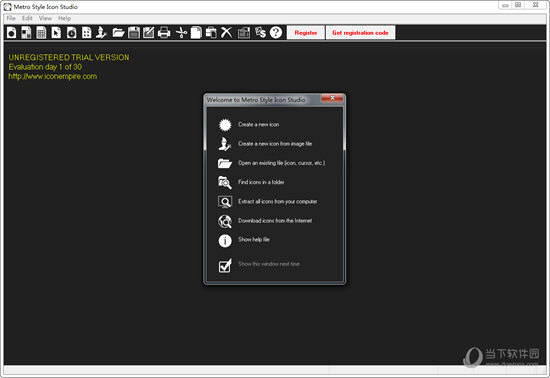This screenshot has height=378, width=550.
Task: Click the New icon toolbar button
Action: tap(12, 33)
